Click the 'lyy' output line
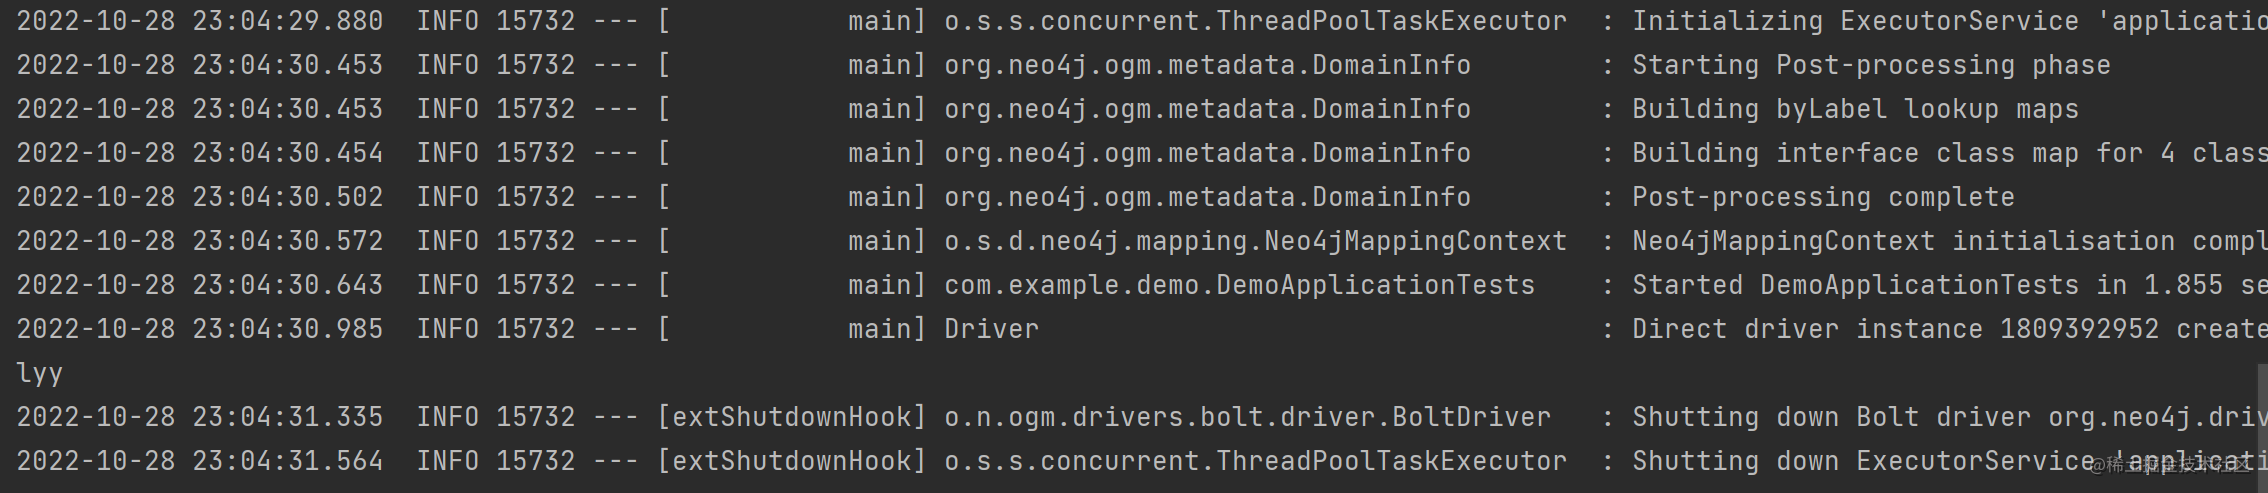Screen dimensions: 2268x493 pos(39,374)
